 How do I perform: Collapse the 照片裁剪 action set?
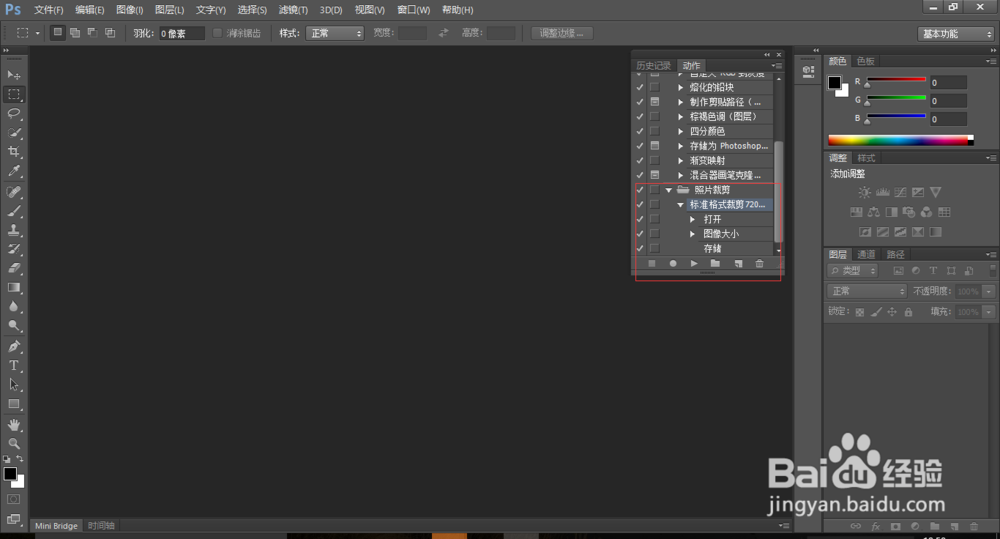pyautogui.click(x=668, y=190)
